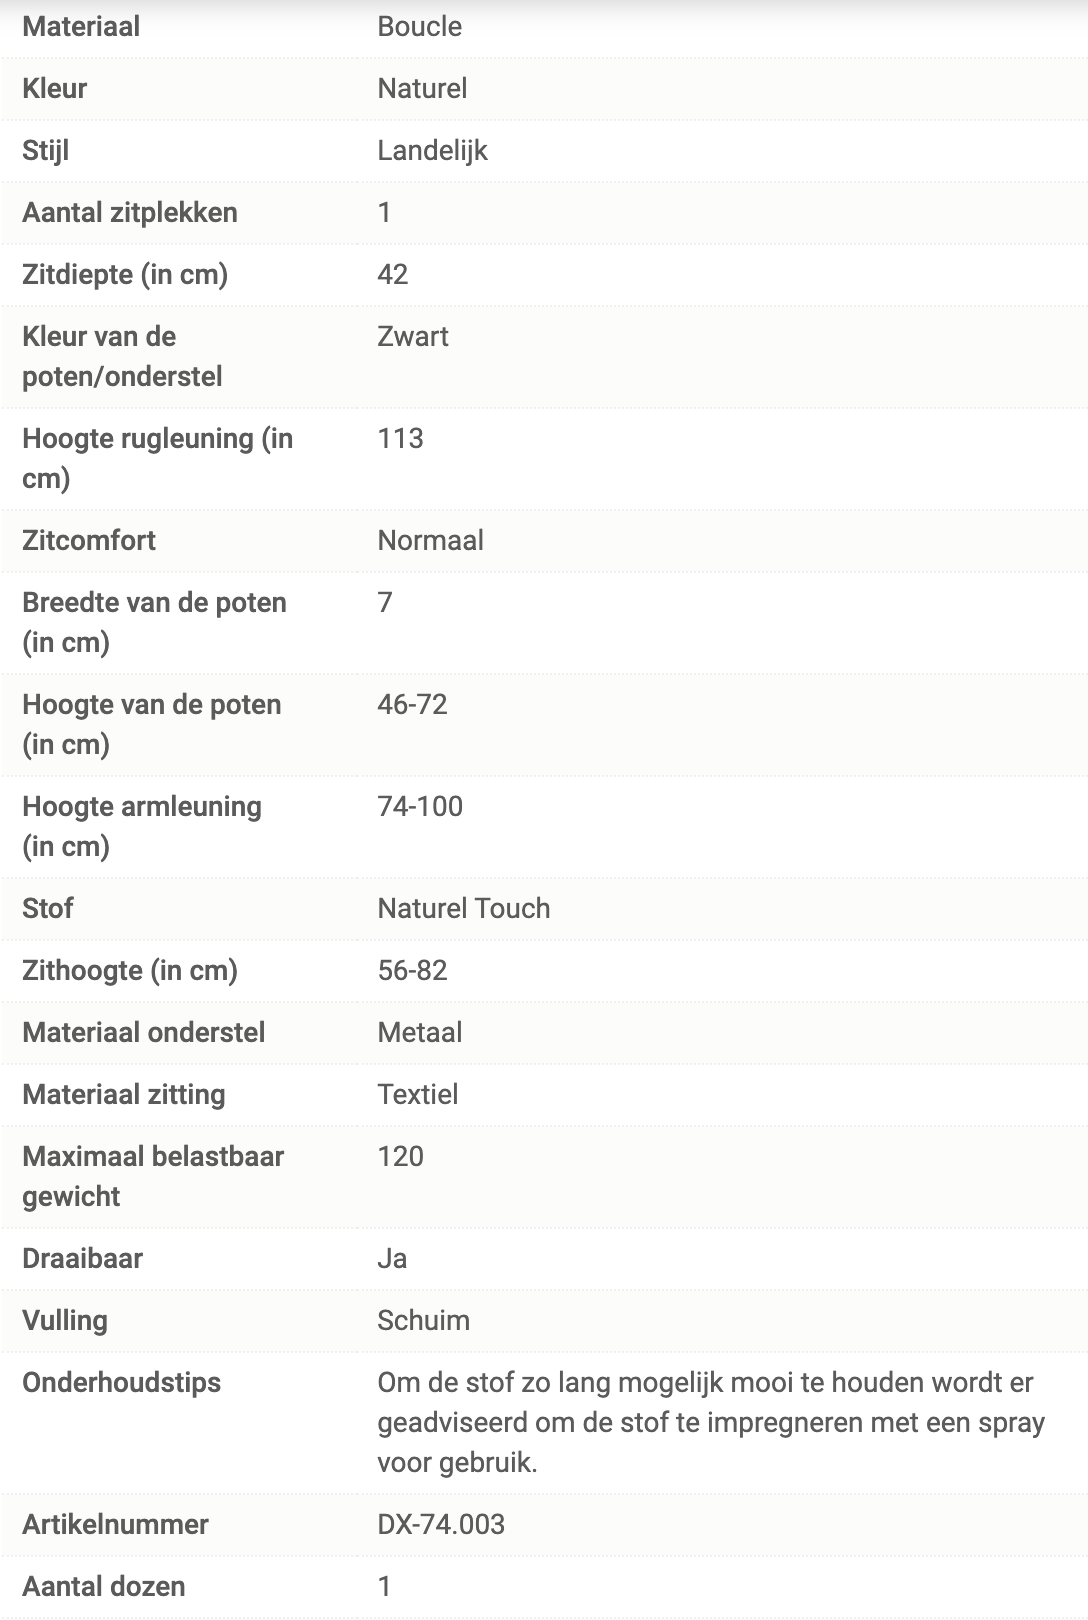Select the Draaibaar Ja value

click(x=392, y=1258)
